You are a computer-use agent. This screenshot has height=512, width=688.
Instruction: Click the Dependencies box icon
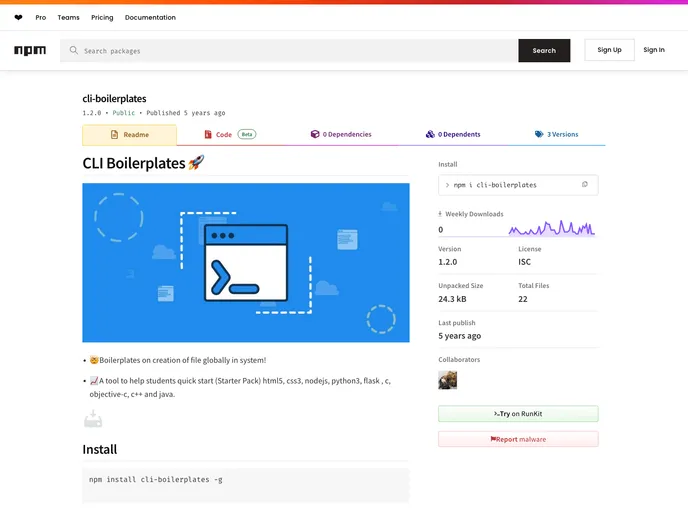point(315,134)
